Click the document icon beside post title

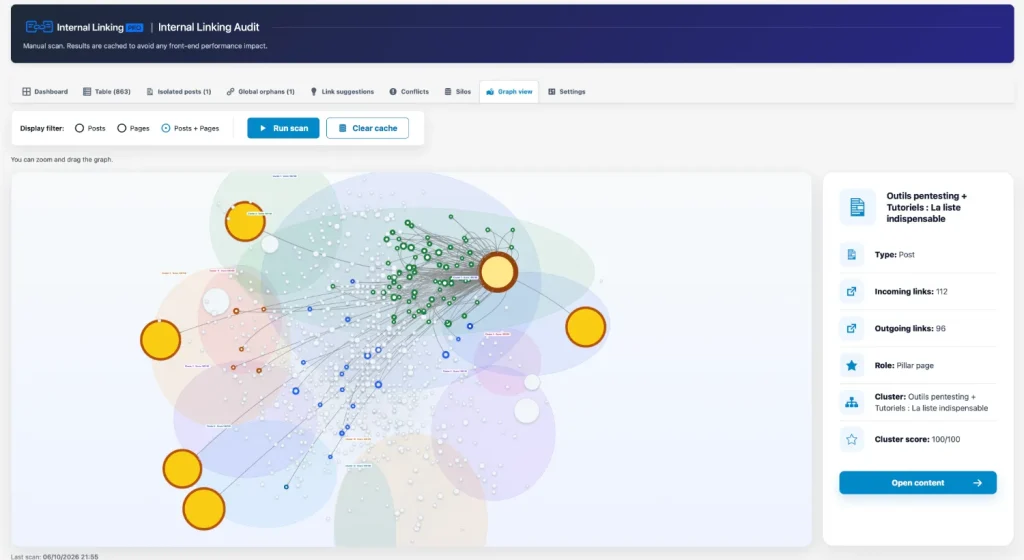pyautogui.click(x=857, y=207)
